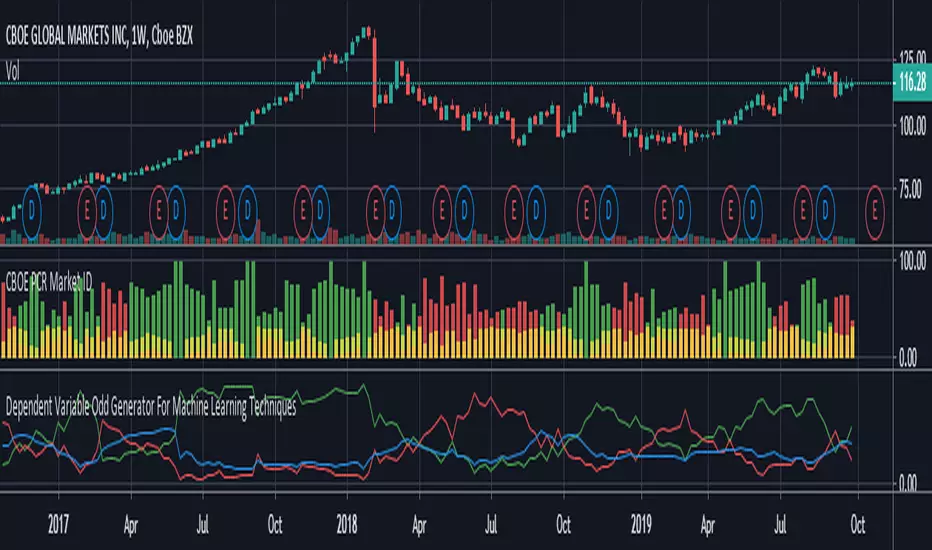Click the Vol indicator label
The height and width of the screenshot is (550, 932).
[x=12, y=71]
